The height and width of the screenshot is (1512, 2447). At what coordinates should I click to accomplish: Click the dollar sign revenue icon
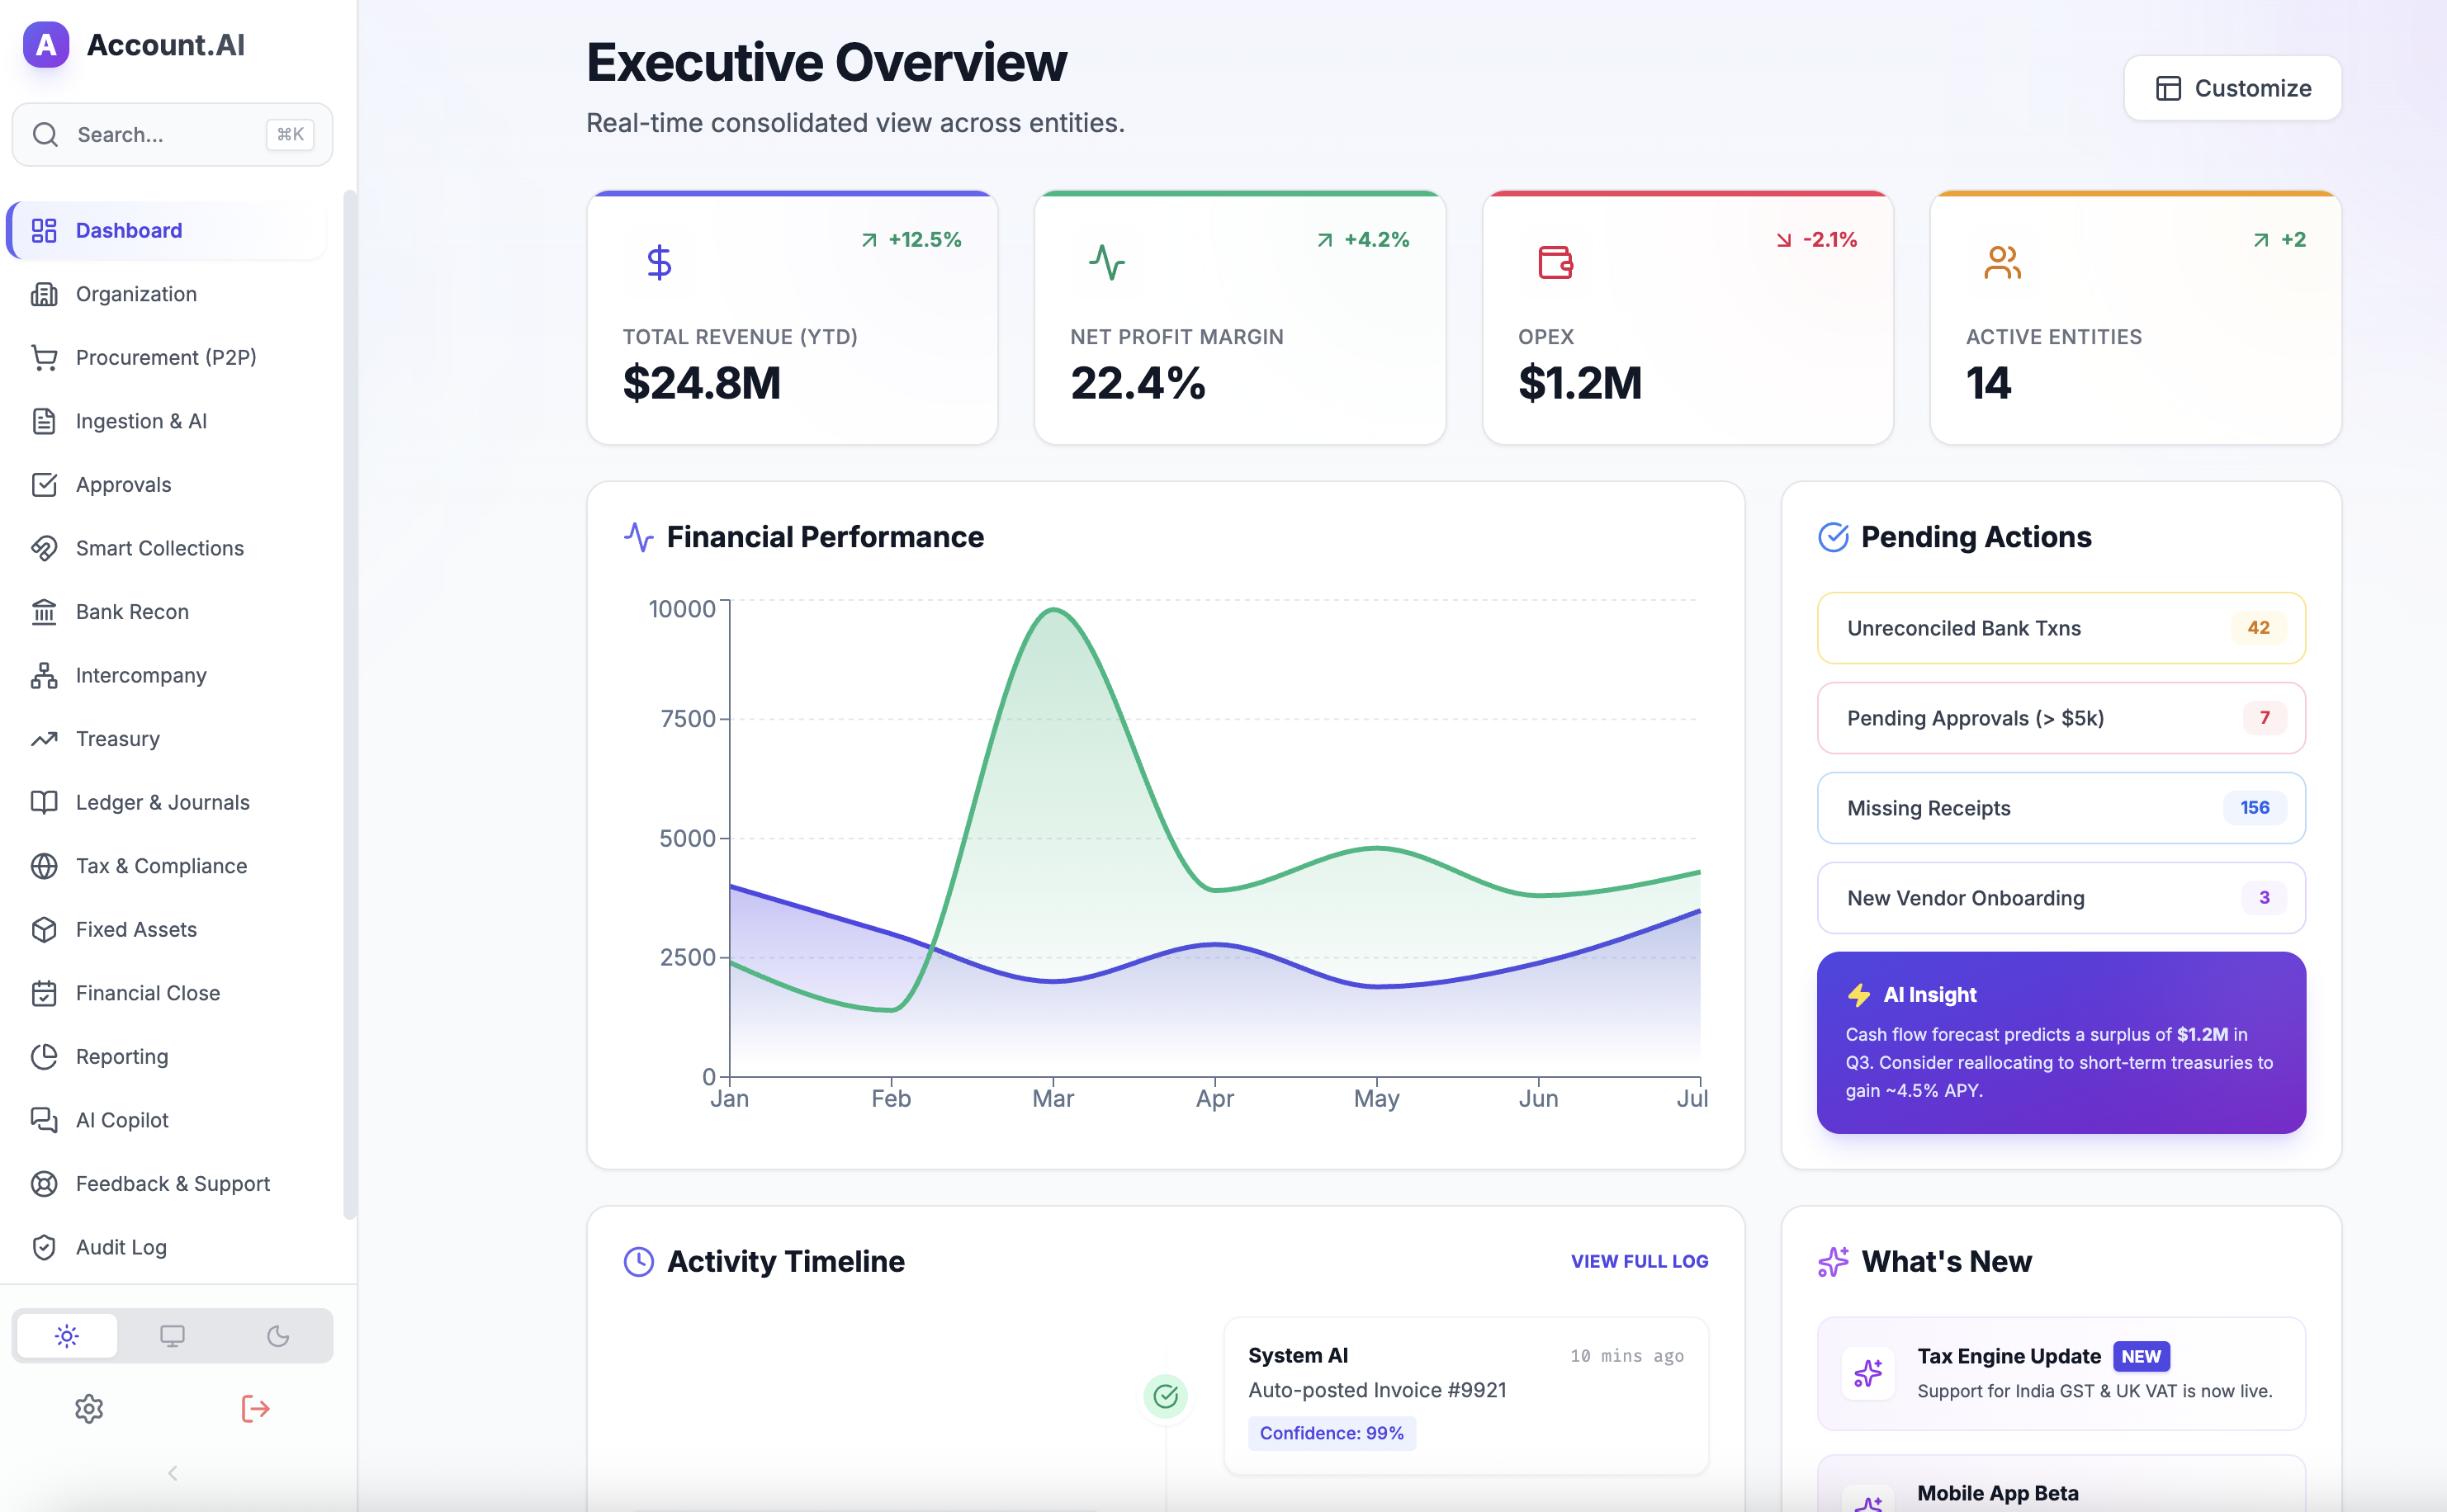[659, 262]
